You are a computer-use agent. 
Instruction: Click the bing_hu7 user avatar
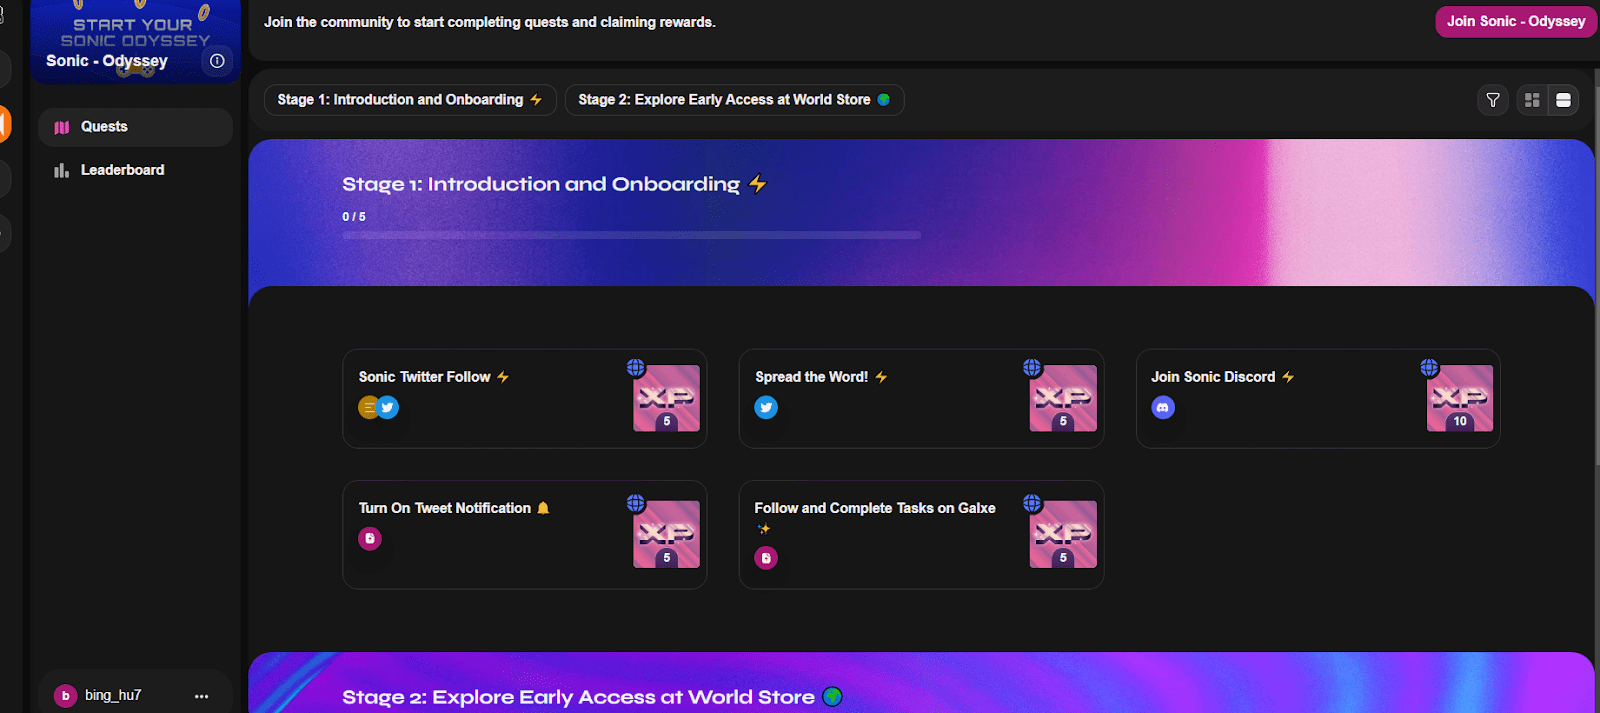66,695
